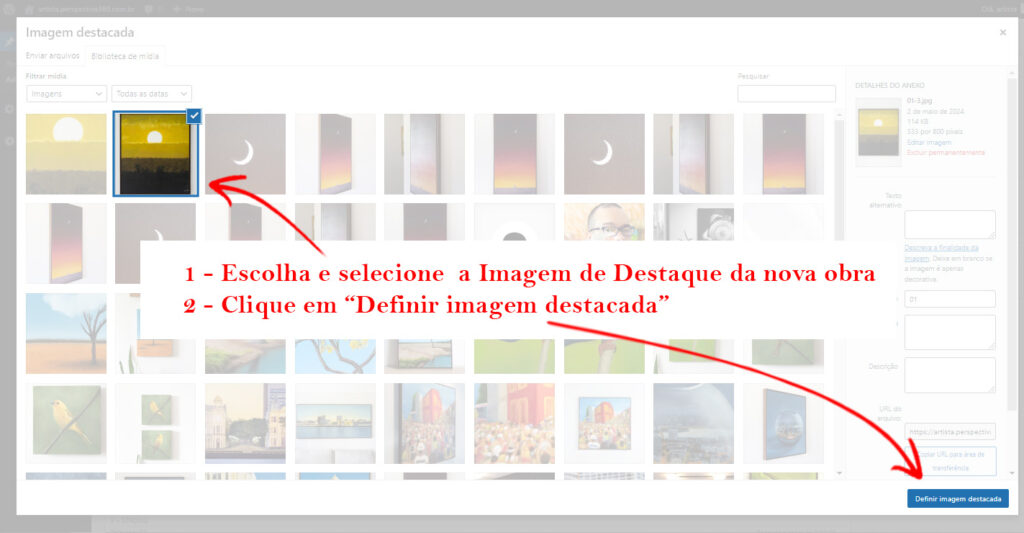Screen dimensions: 1024x533
Task: Select the old city buildings painting thumbnail
Action: 245,423
